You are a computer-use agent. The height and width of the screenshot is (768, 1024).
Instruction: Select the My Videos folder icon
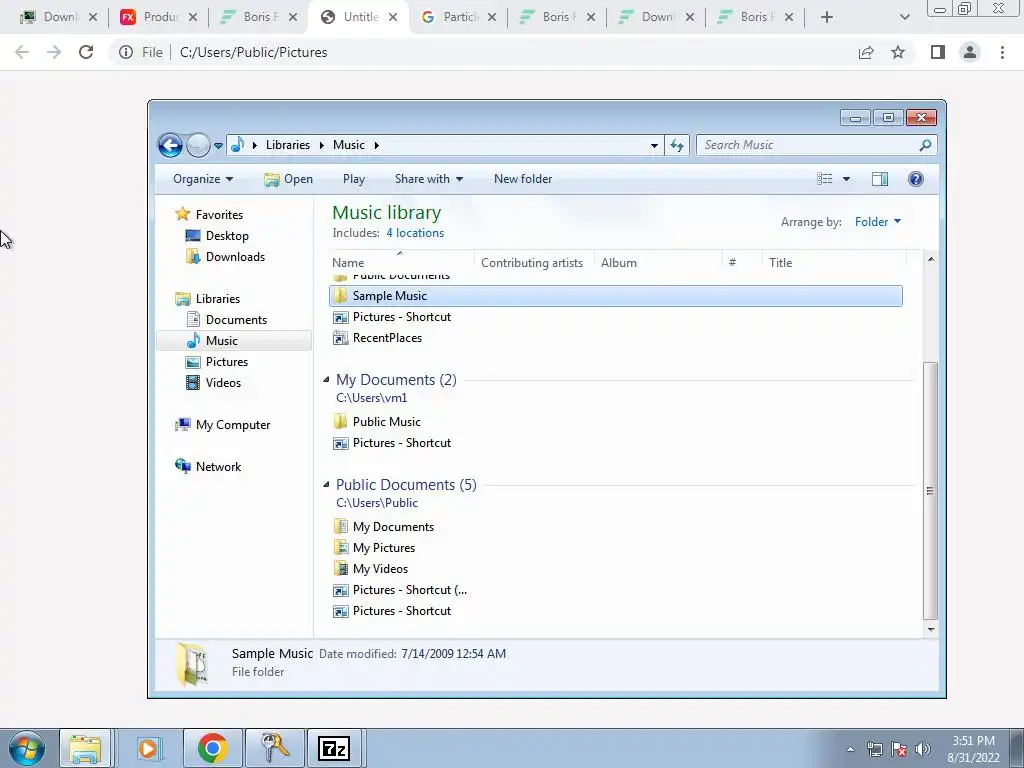[340, 568]
